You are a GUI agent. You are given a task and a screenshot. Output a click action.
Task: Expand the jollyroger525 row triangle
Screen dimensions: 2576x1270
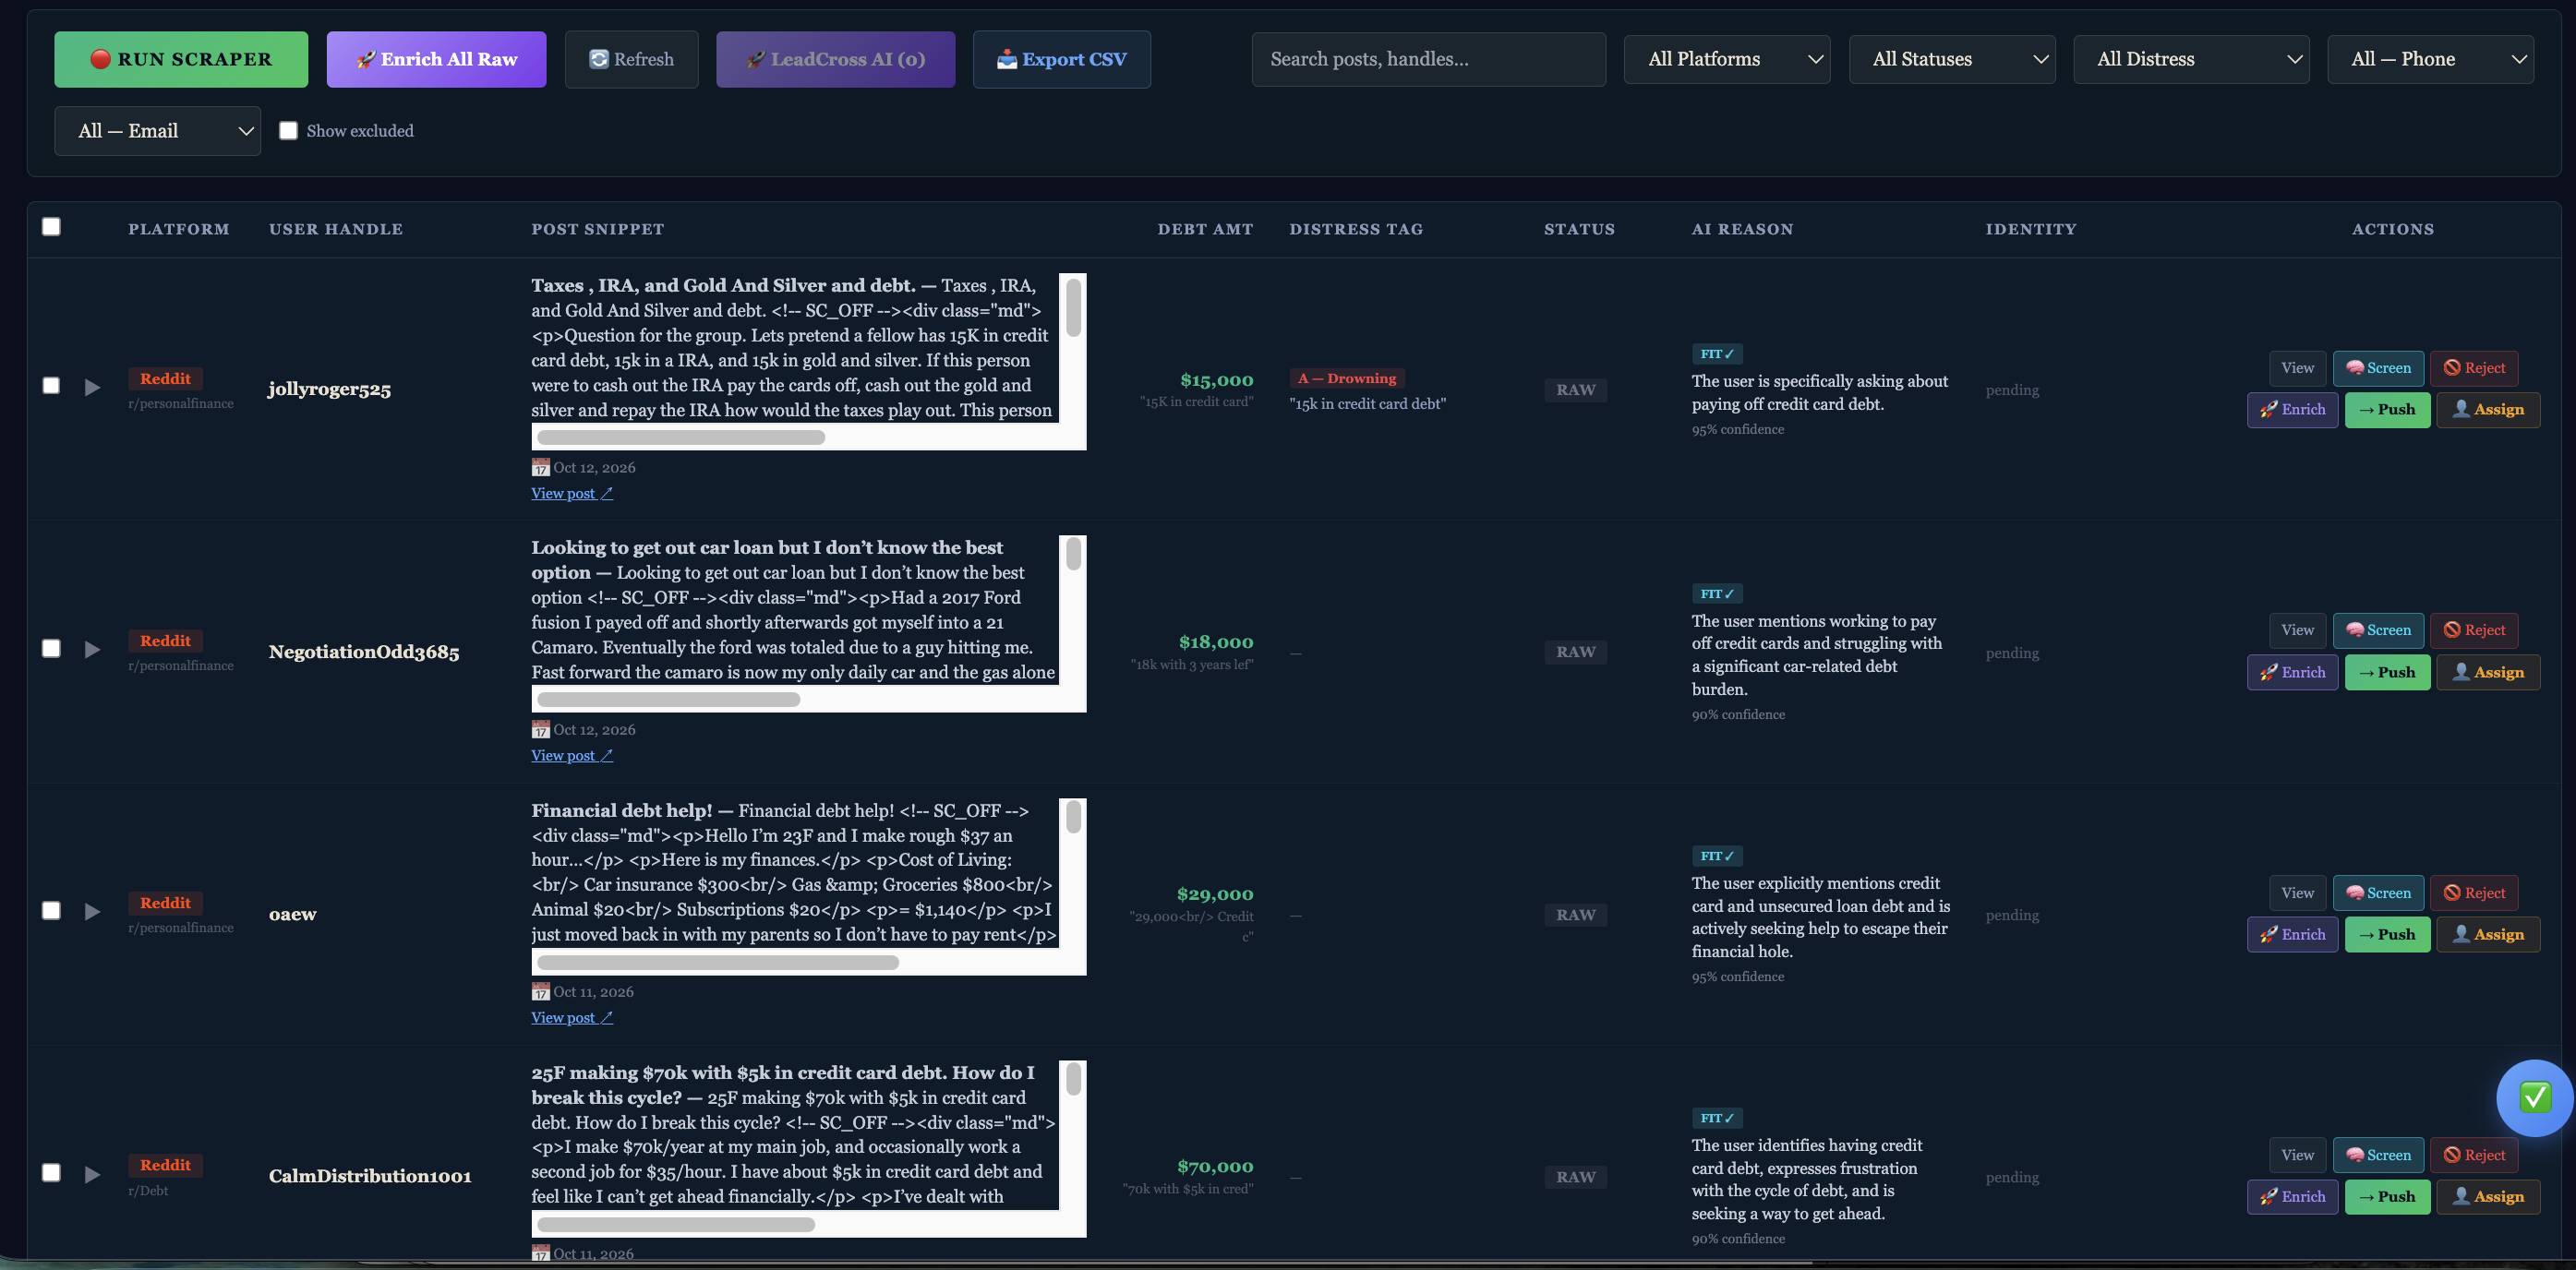coord(92,387)
